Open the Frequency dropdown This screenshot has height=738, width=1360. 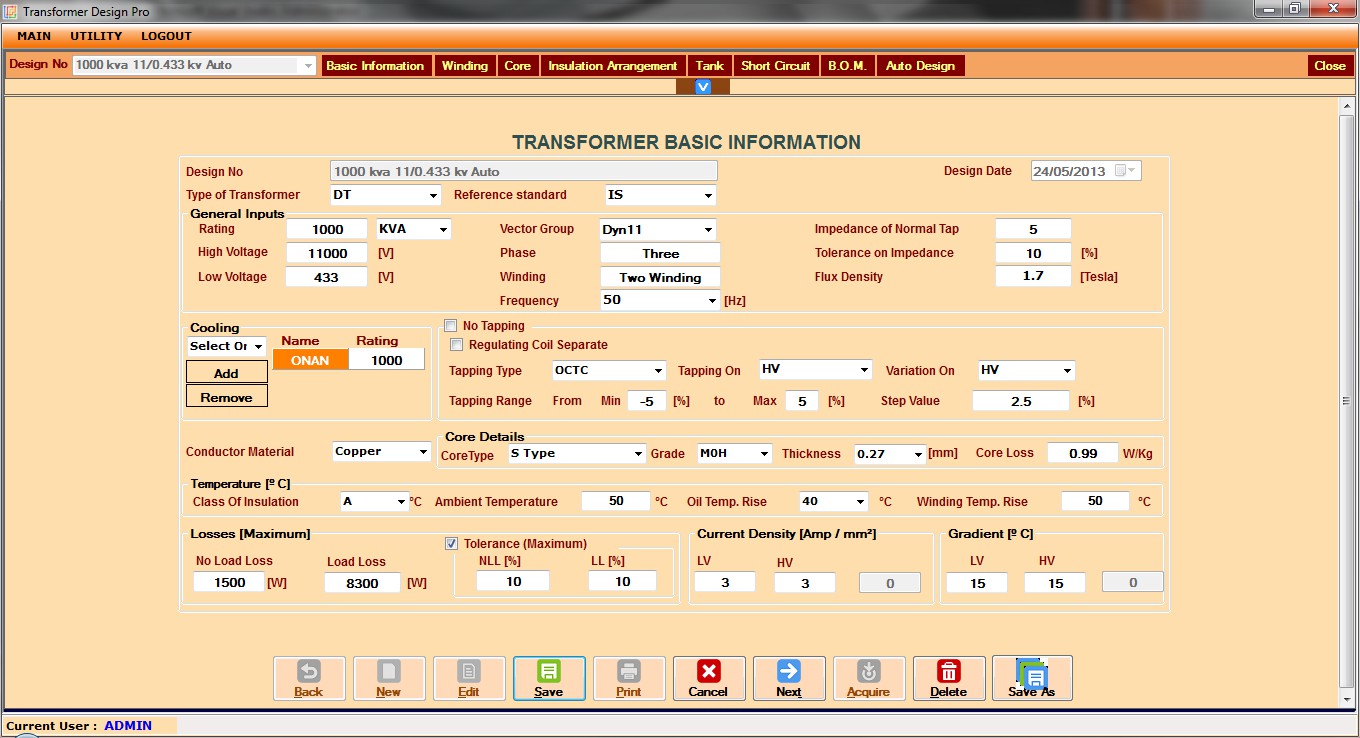(713, 300)
